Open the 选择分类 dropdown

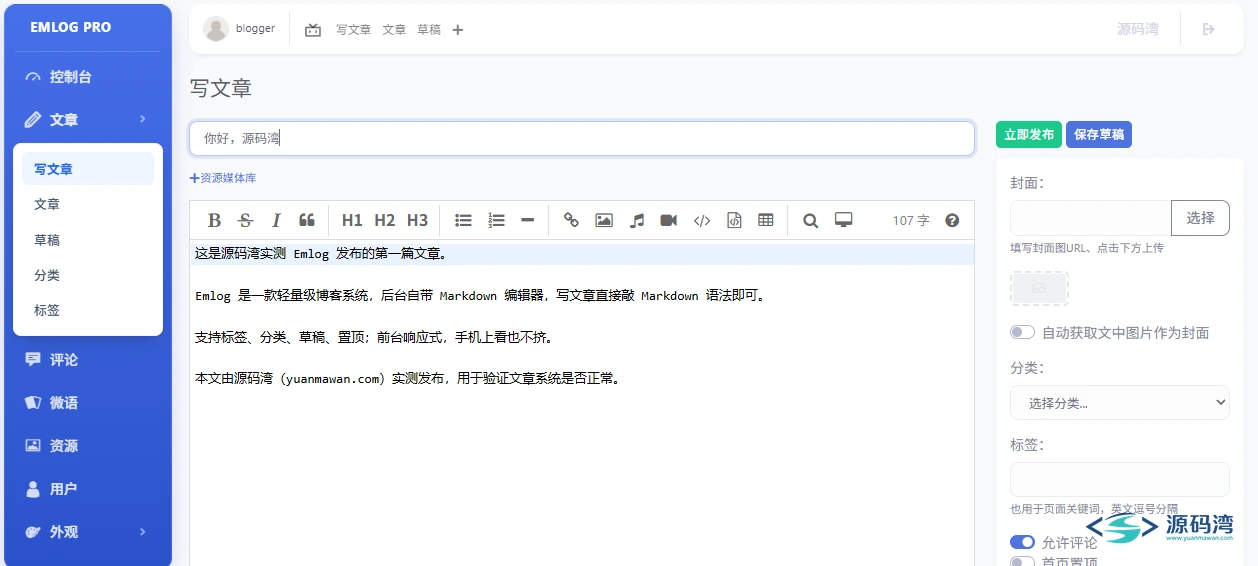[1120, 402]
